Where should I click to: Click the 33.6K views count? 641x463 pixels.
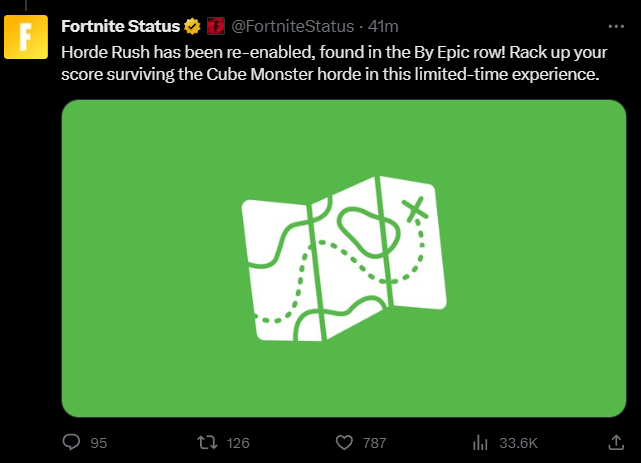click(x=518, y=443)
